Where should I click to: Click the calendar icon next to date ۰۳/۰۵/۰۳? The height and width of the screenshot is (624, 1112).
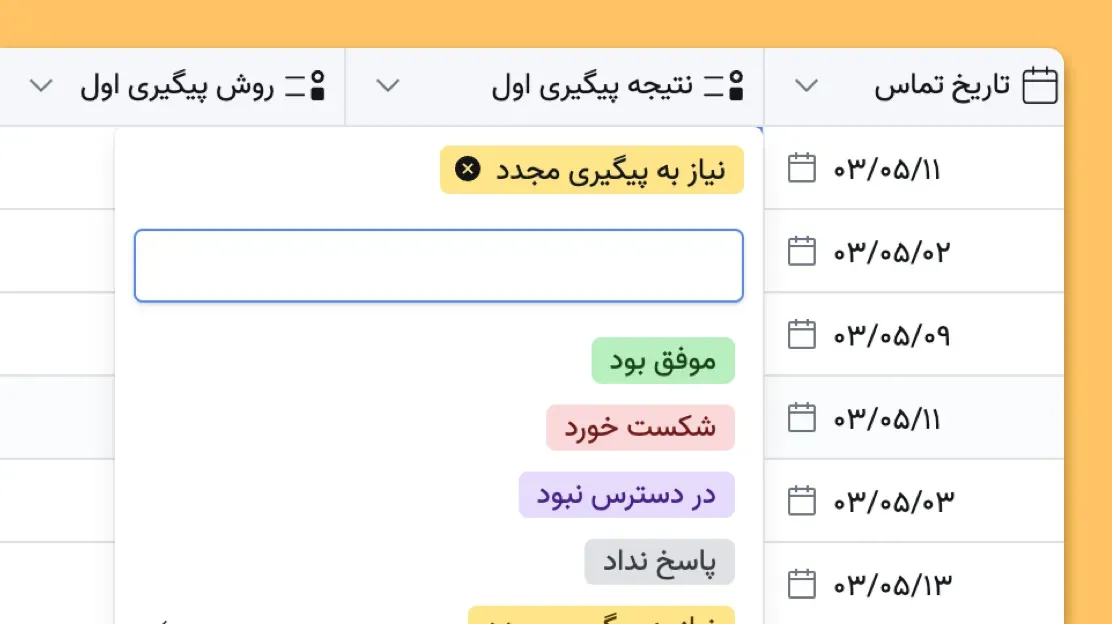click(801, 503)
